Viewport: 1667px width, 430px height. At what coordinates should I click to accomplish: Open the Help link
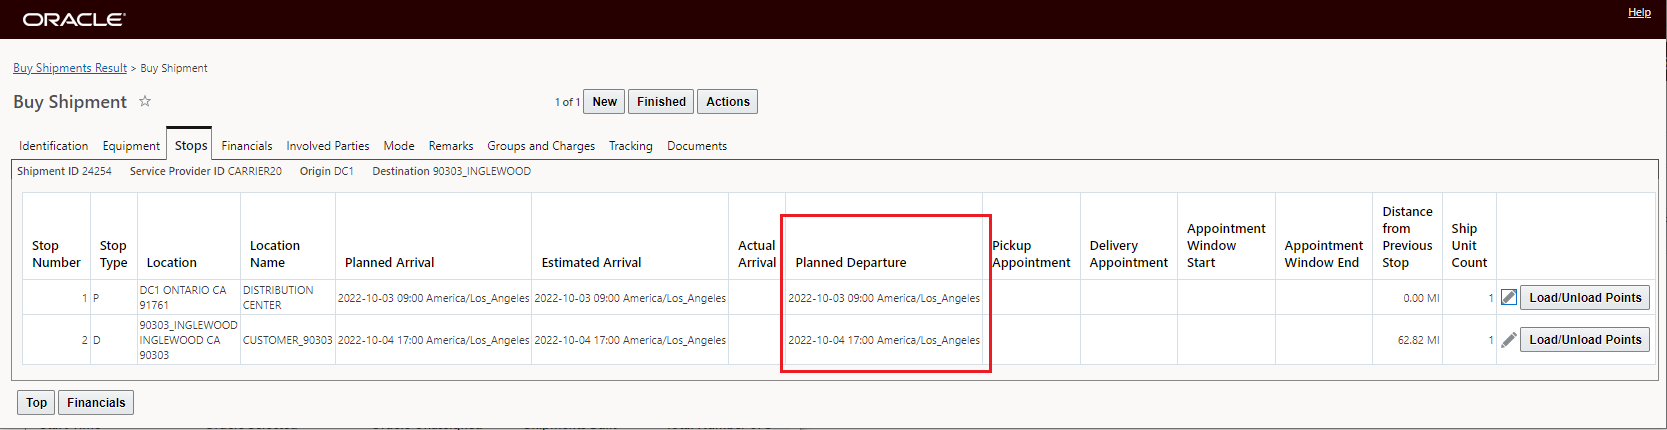[1639, 12]
